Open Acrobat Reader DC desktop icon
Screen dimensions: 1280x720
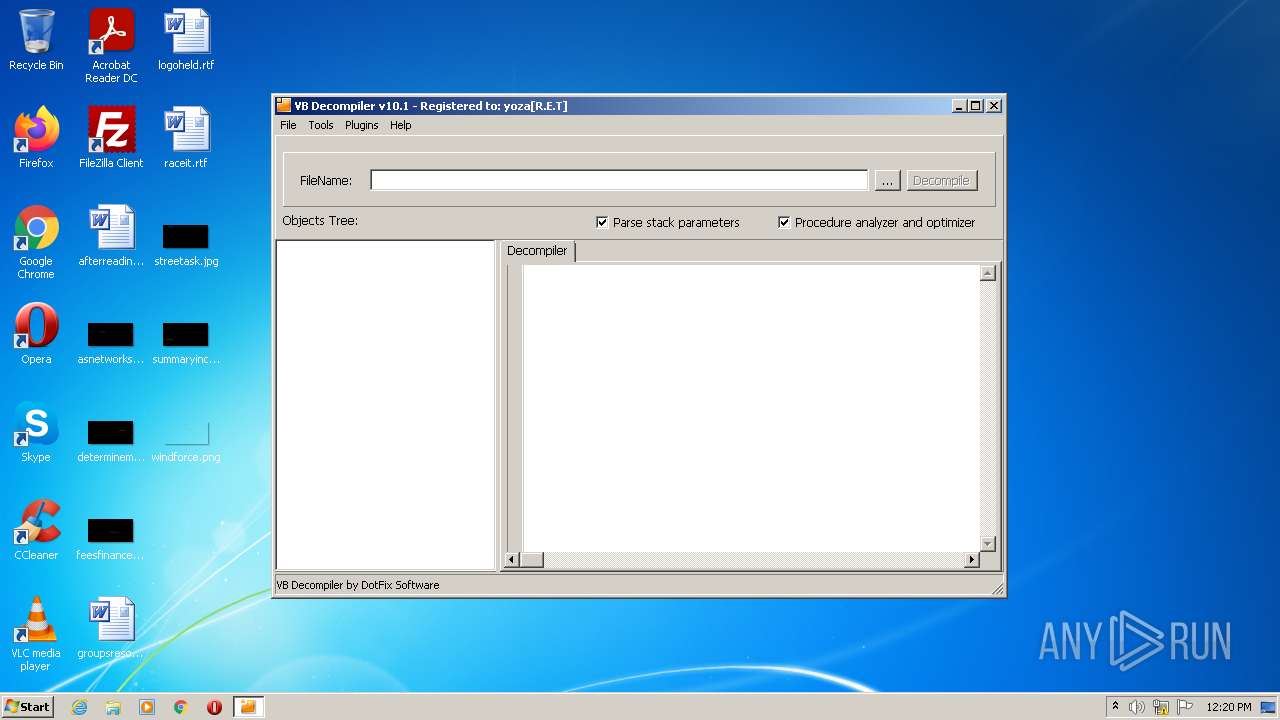tap(111, 46)
